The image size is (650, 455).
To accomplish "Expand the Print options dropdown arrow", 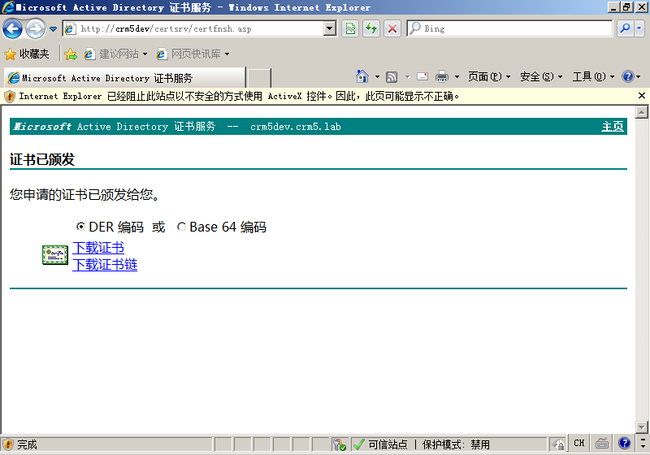I will click(457, 77).
